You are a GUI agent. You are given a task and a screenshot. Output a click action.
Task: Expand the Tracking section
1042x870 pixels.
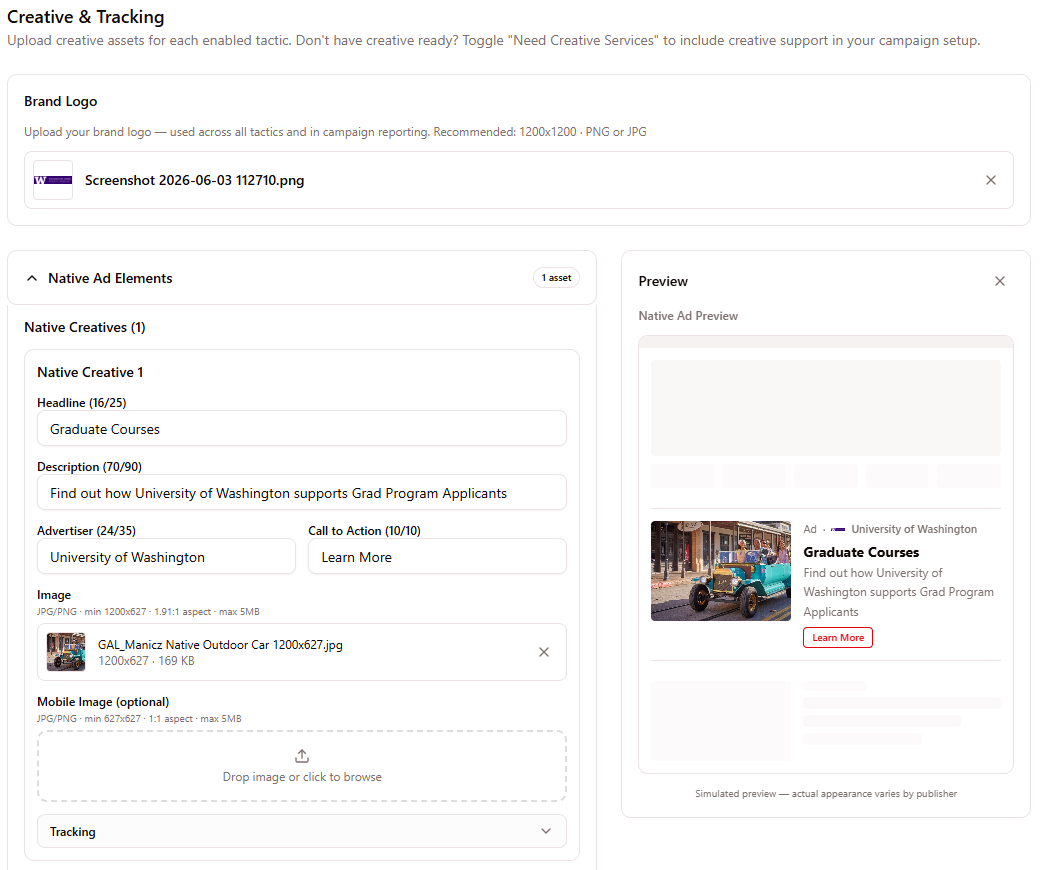pos(302,831)
